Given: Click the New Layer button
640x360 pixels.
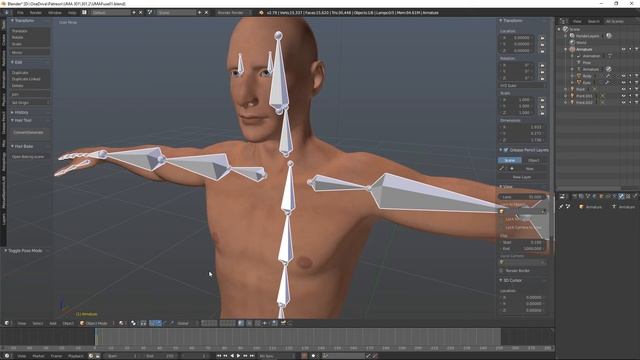Looking at the screenshot, I should [522, 177].
